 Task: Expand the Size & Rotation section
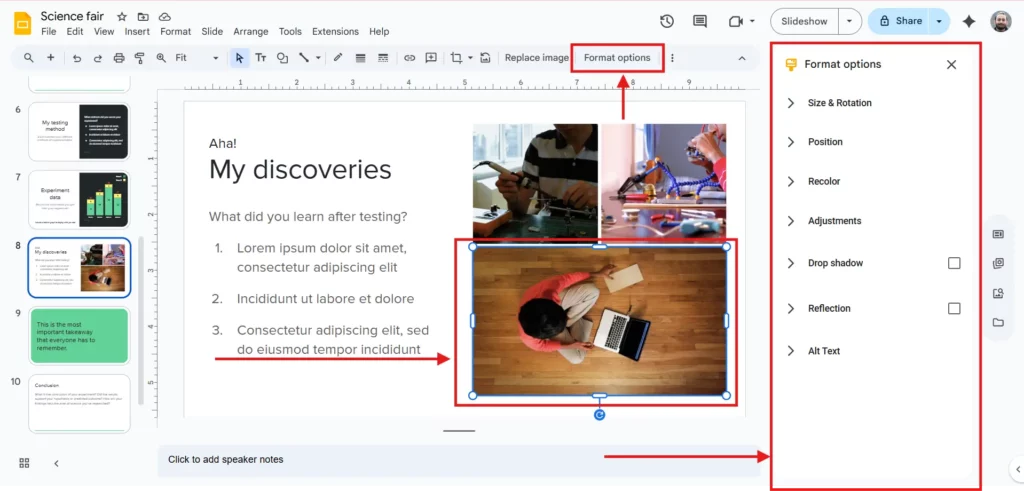point(839,103)
